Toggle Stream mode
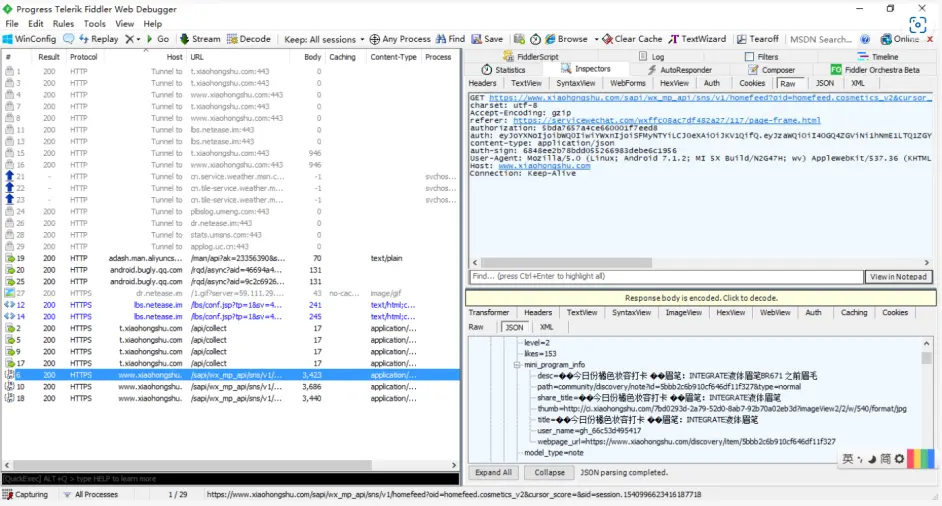The width and height of the screenshot is (942, 506). 200,39
